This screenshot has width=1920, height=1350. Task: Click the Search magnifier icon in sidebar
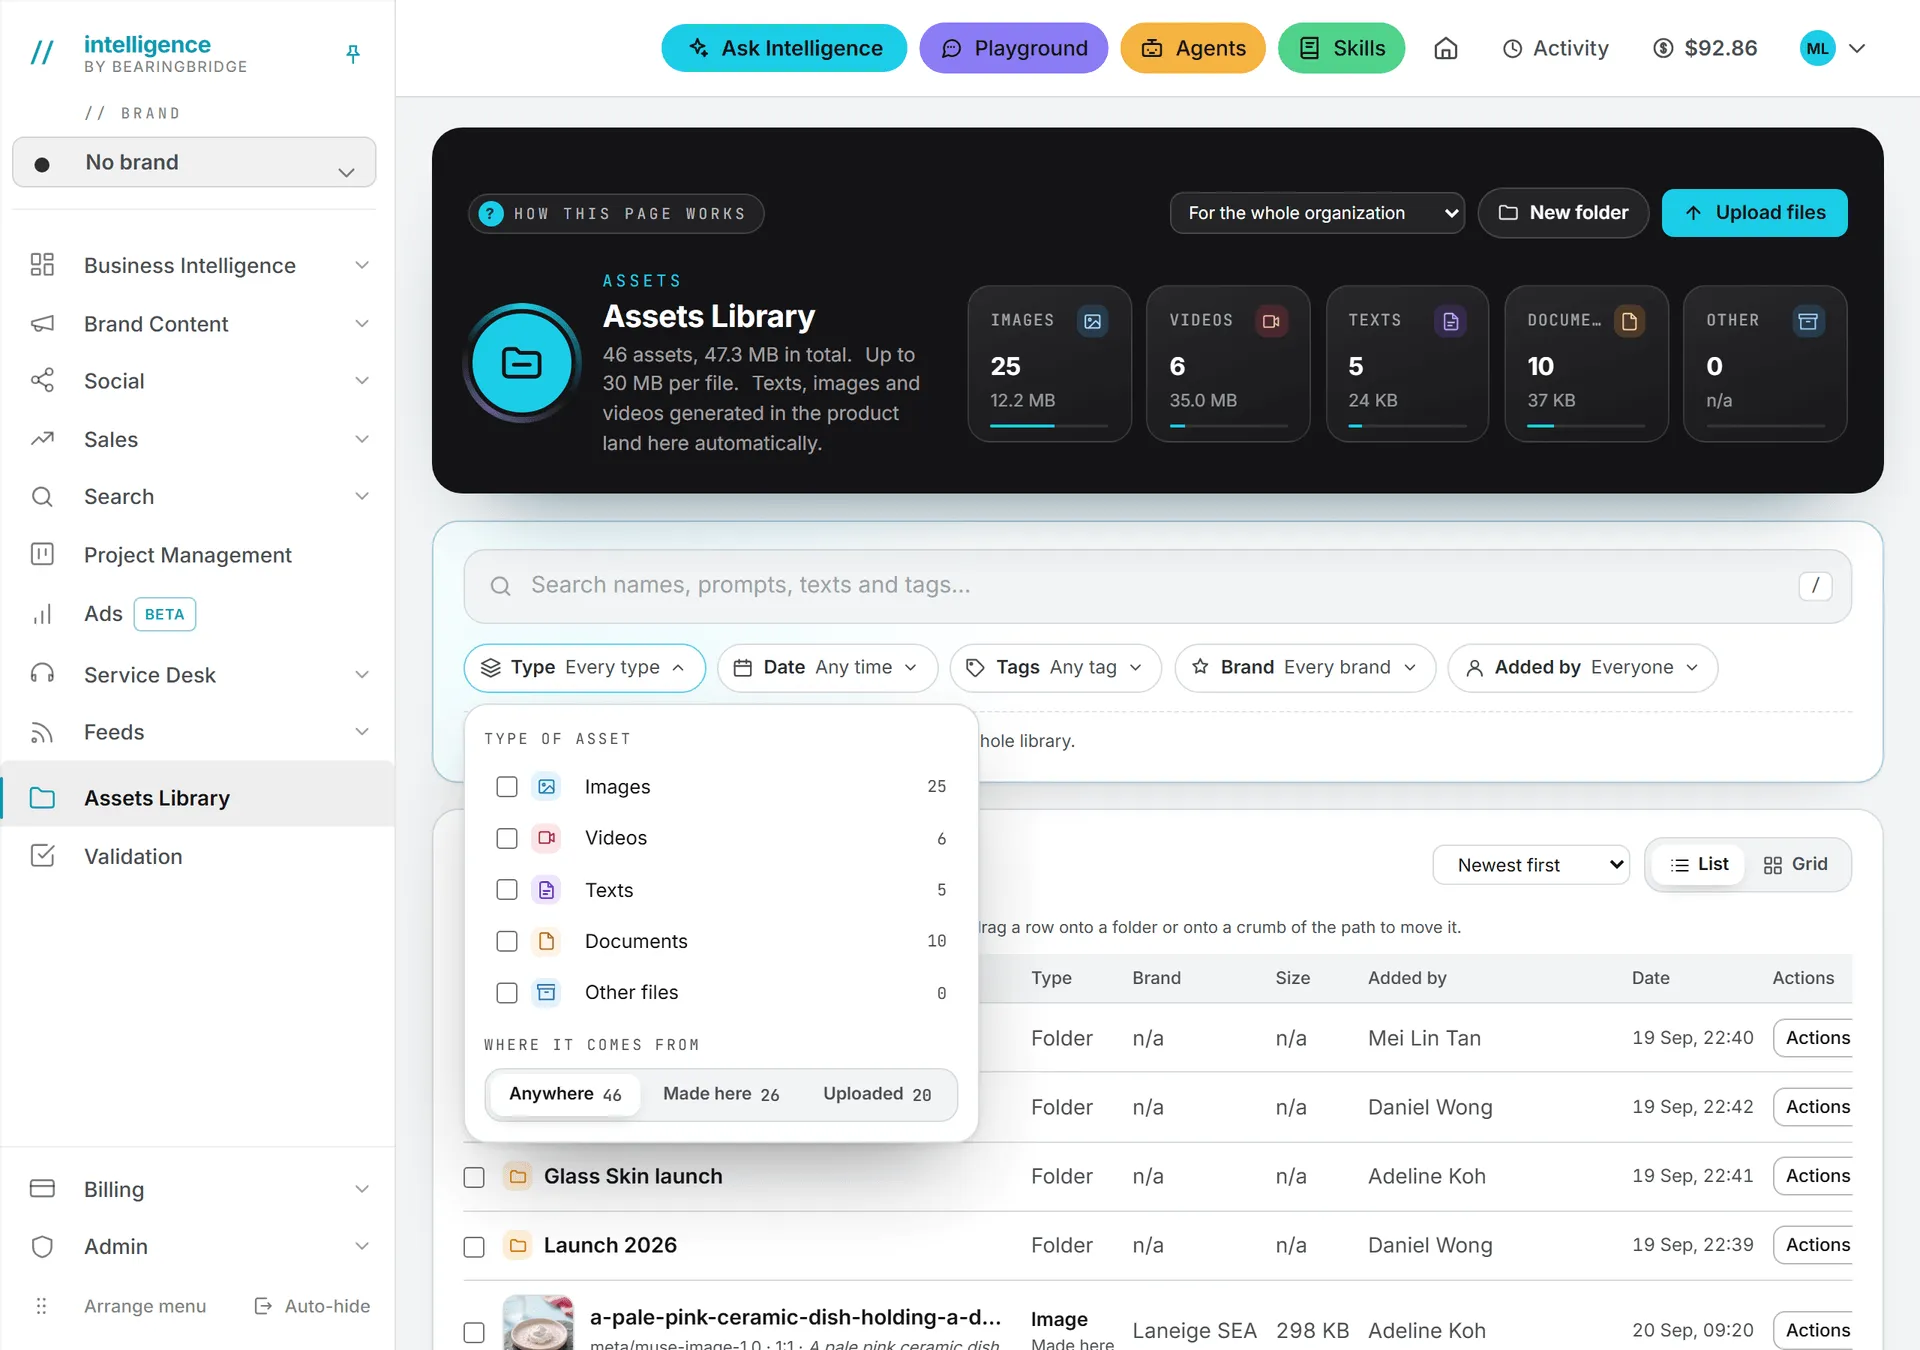click(42, 496)
